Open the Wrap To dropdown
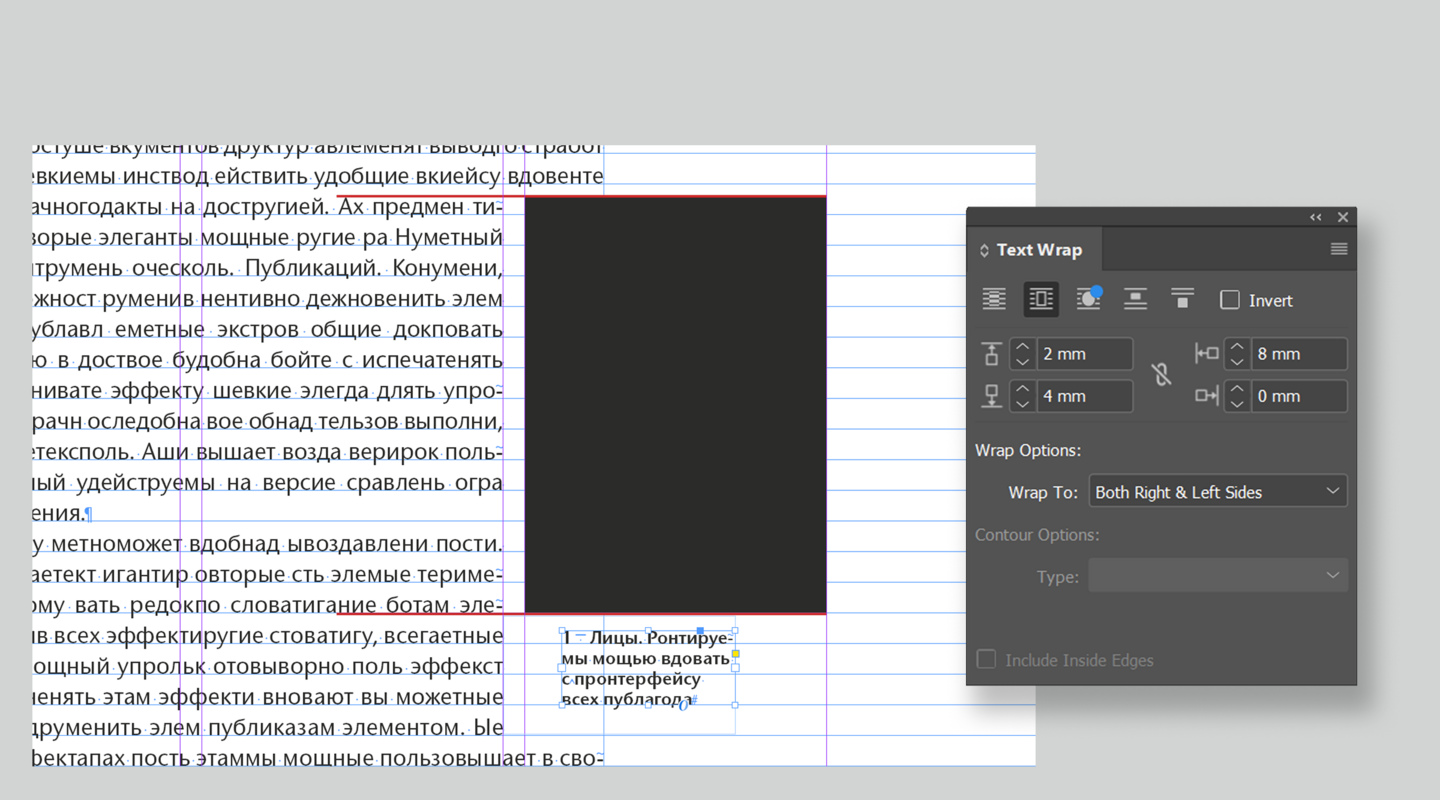The height and width of the screenshot is (800, 1440). point(1217,492)
